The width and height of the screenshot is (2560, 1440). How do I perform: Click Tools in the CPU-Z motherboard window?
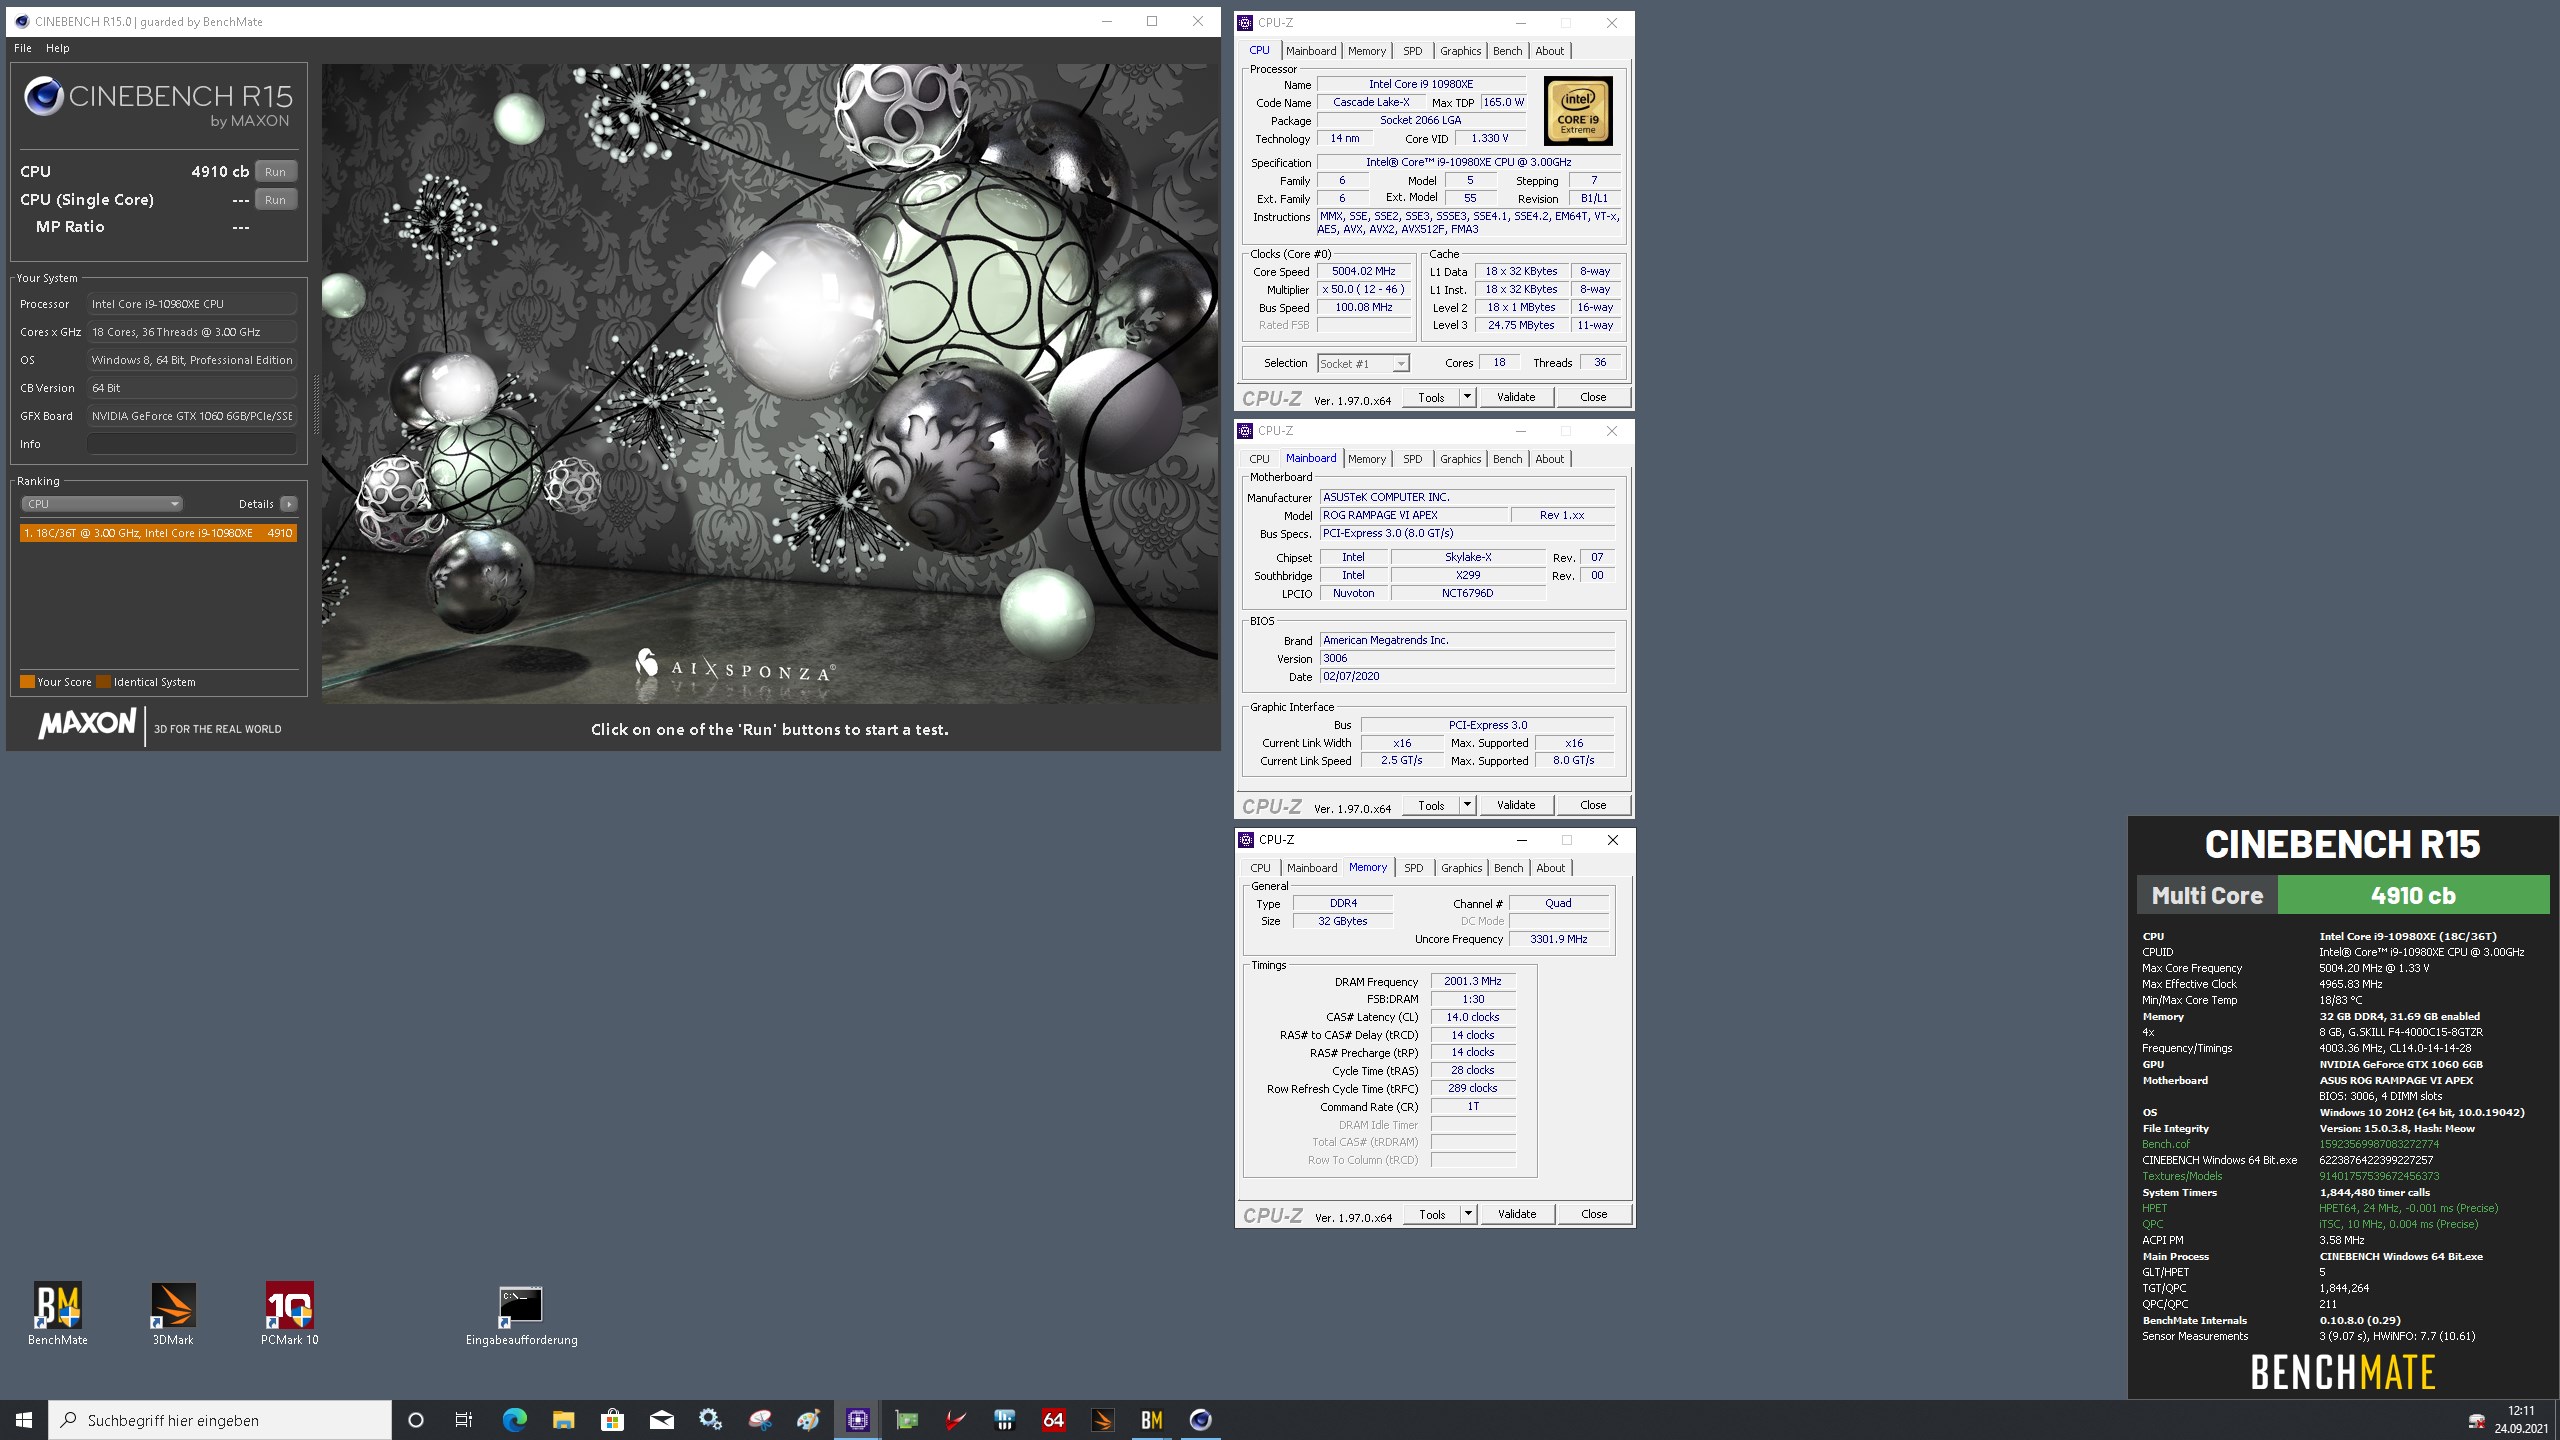coord(1431,805)
